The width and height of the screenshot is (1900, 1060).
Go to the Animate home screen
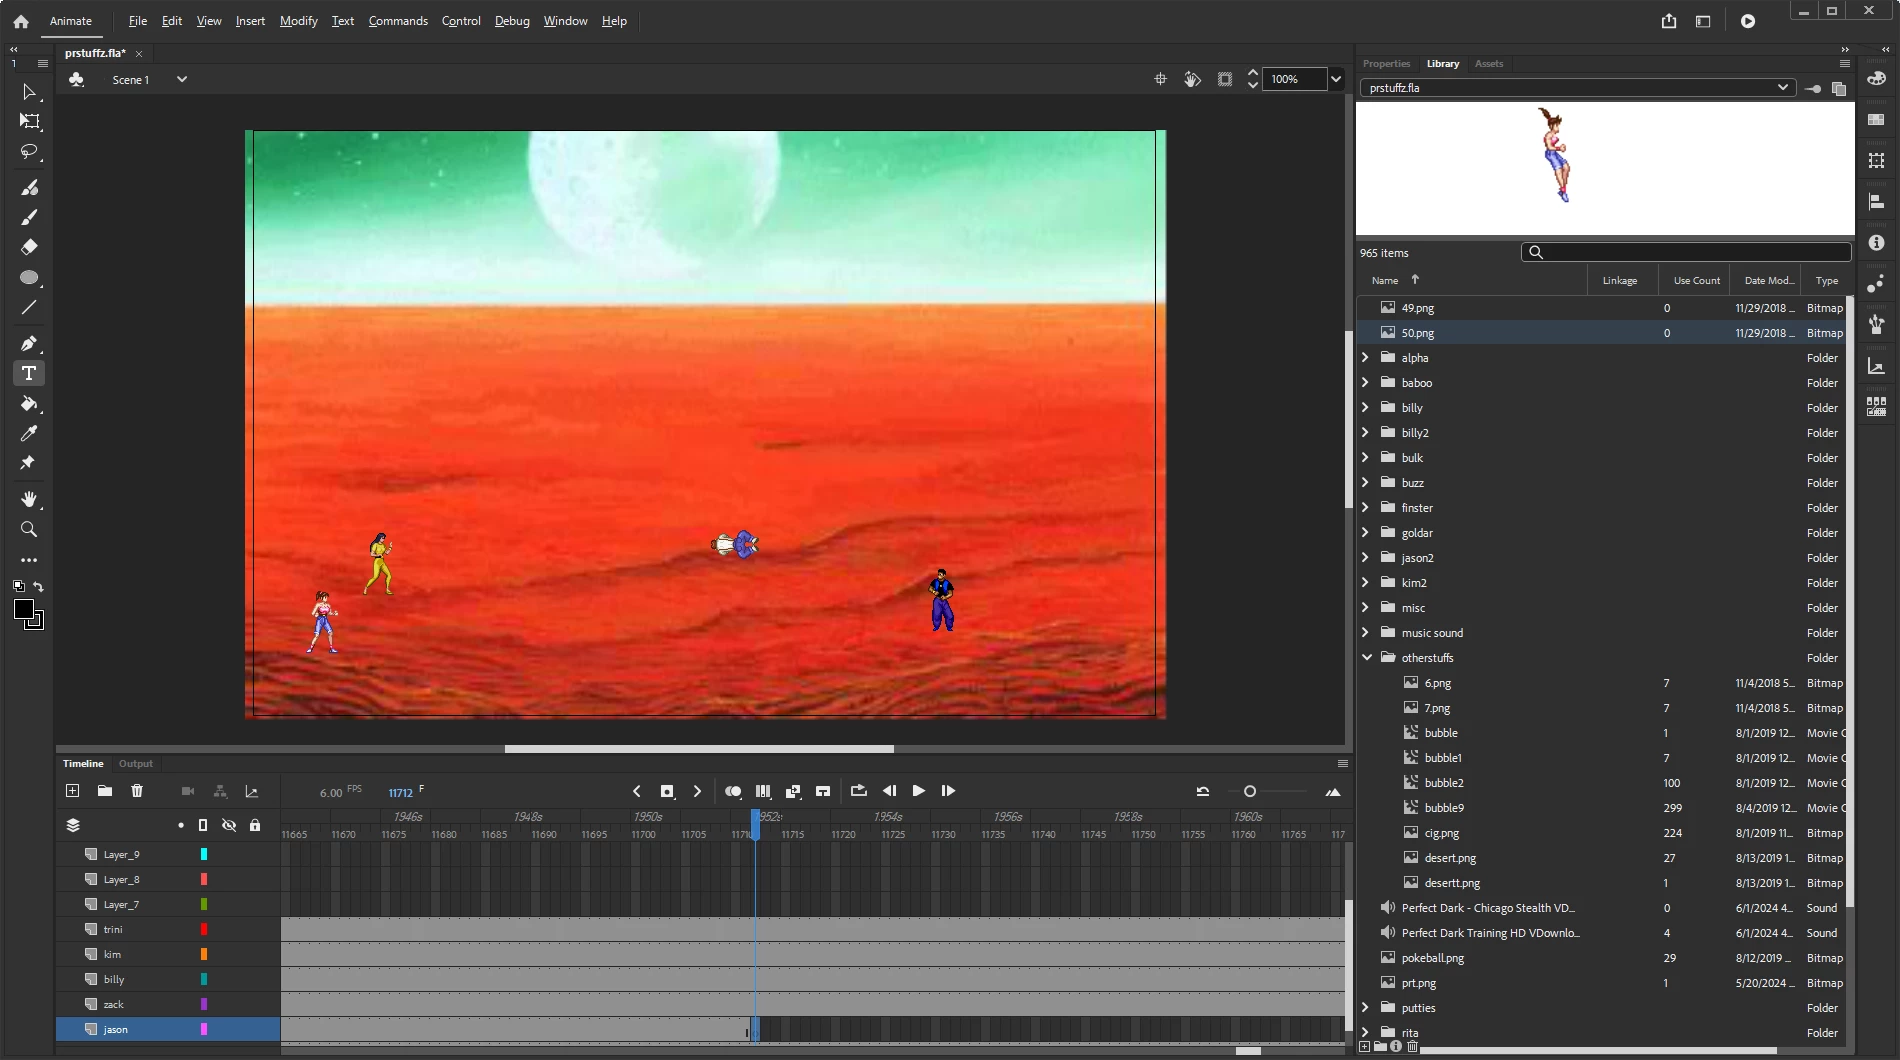click(x=21, y=21)
